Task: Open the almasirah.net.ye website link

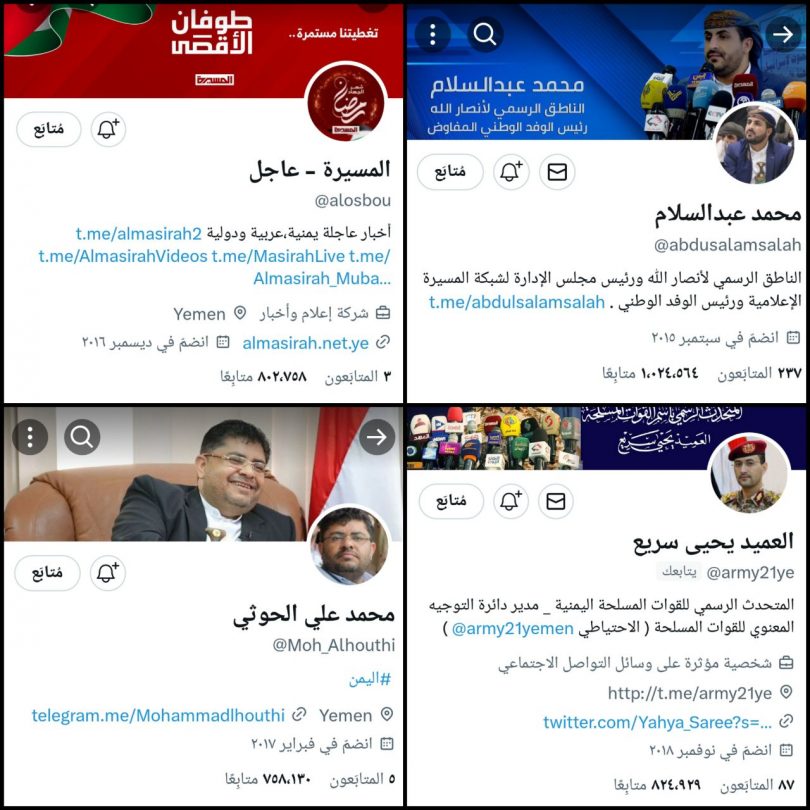Action: pyautogui.click(x=305, y=343)
